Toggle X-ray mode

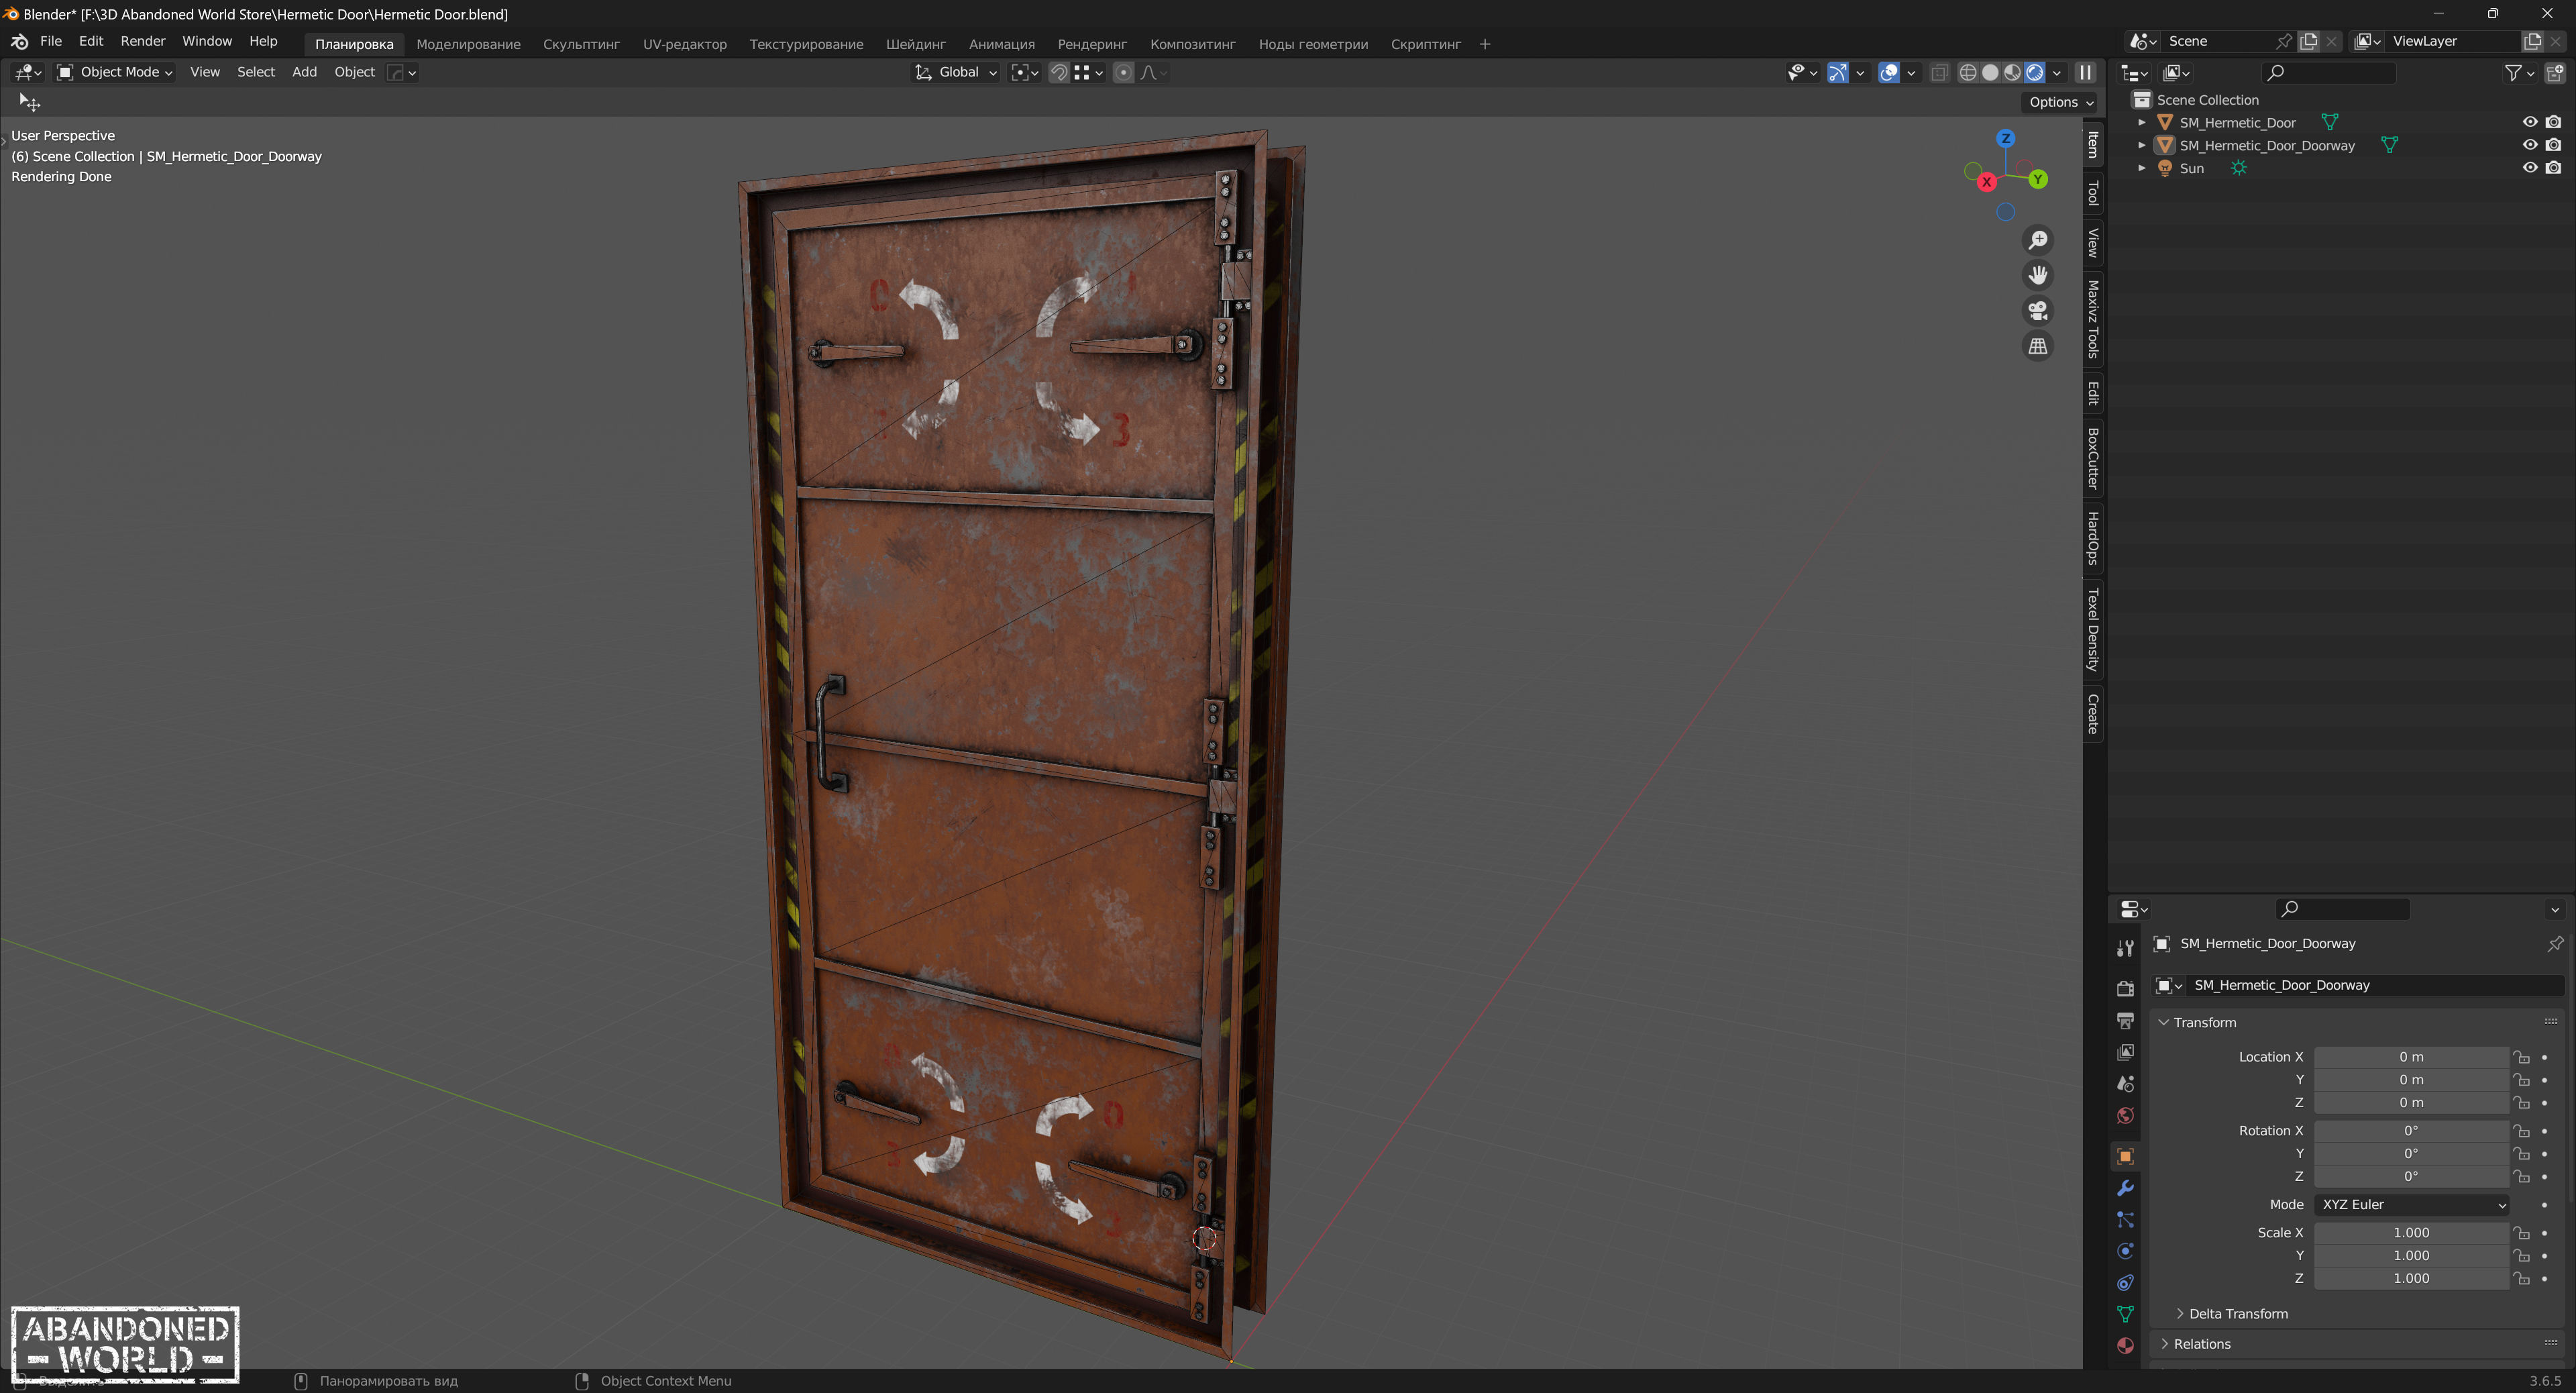click(x=1939, y=73)
